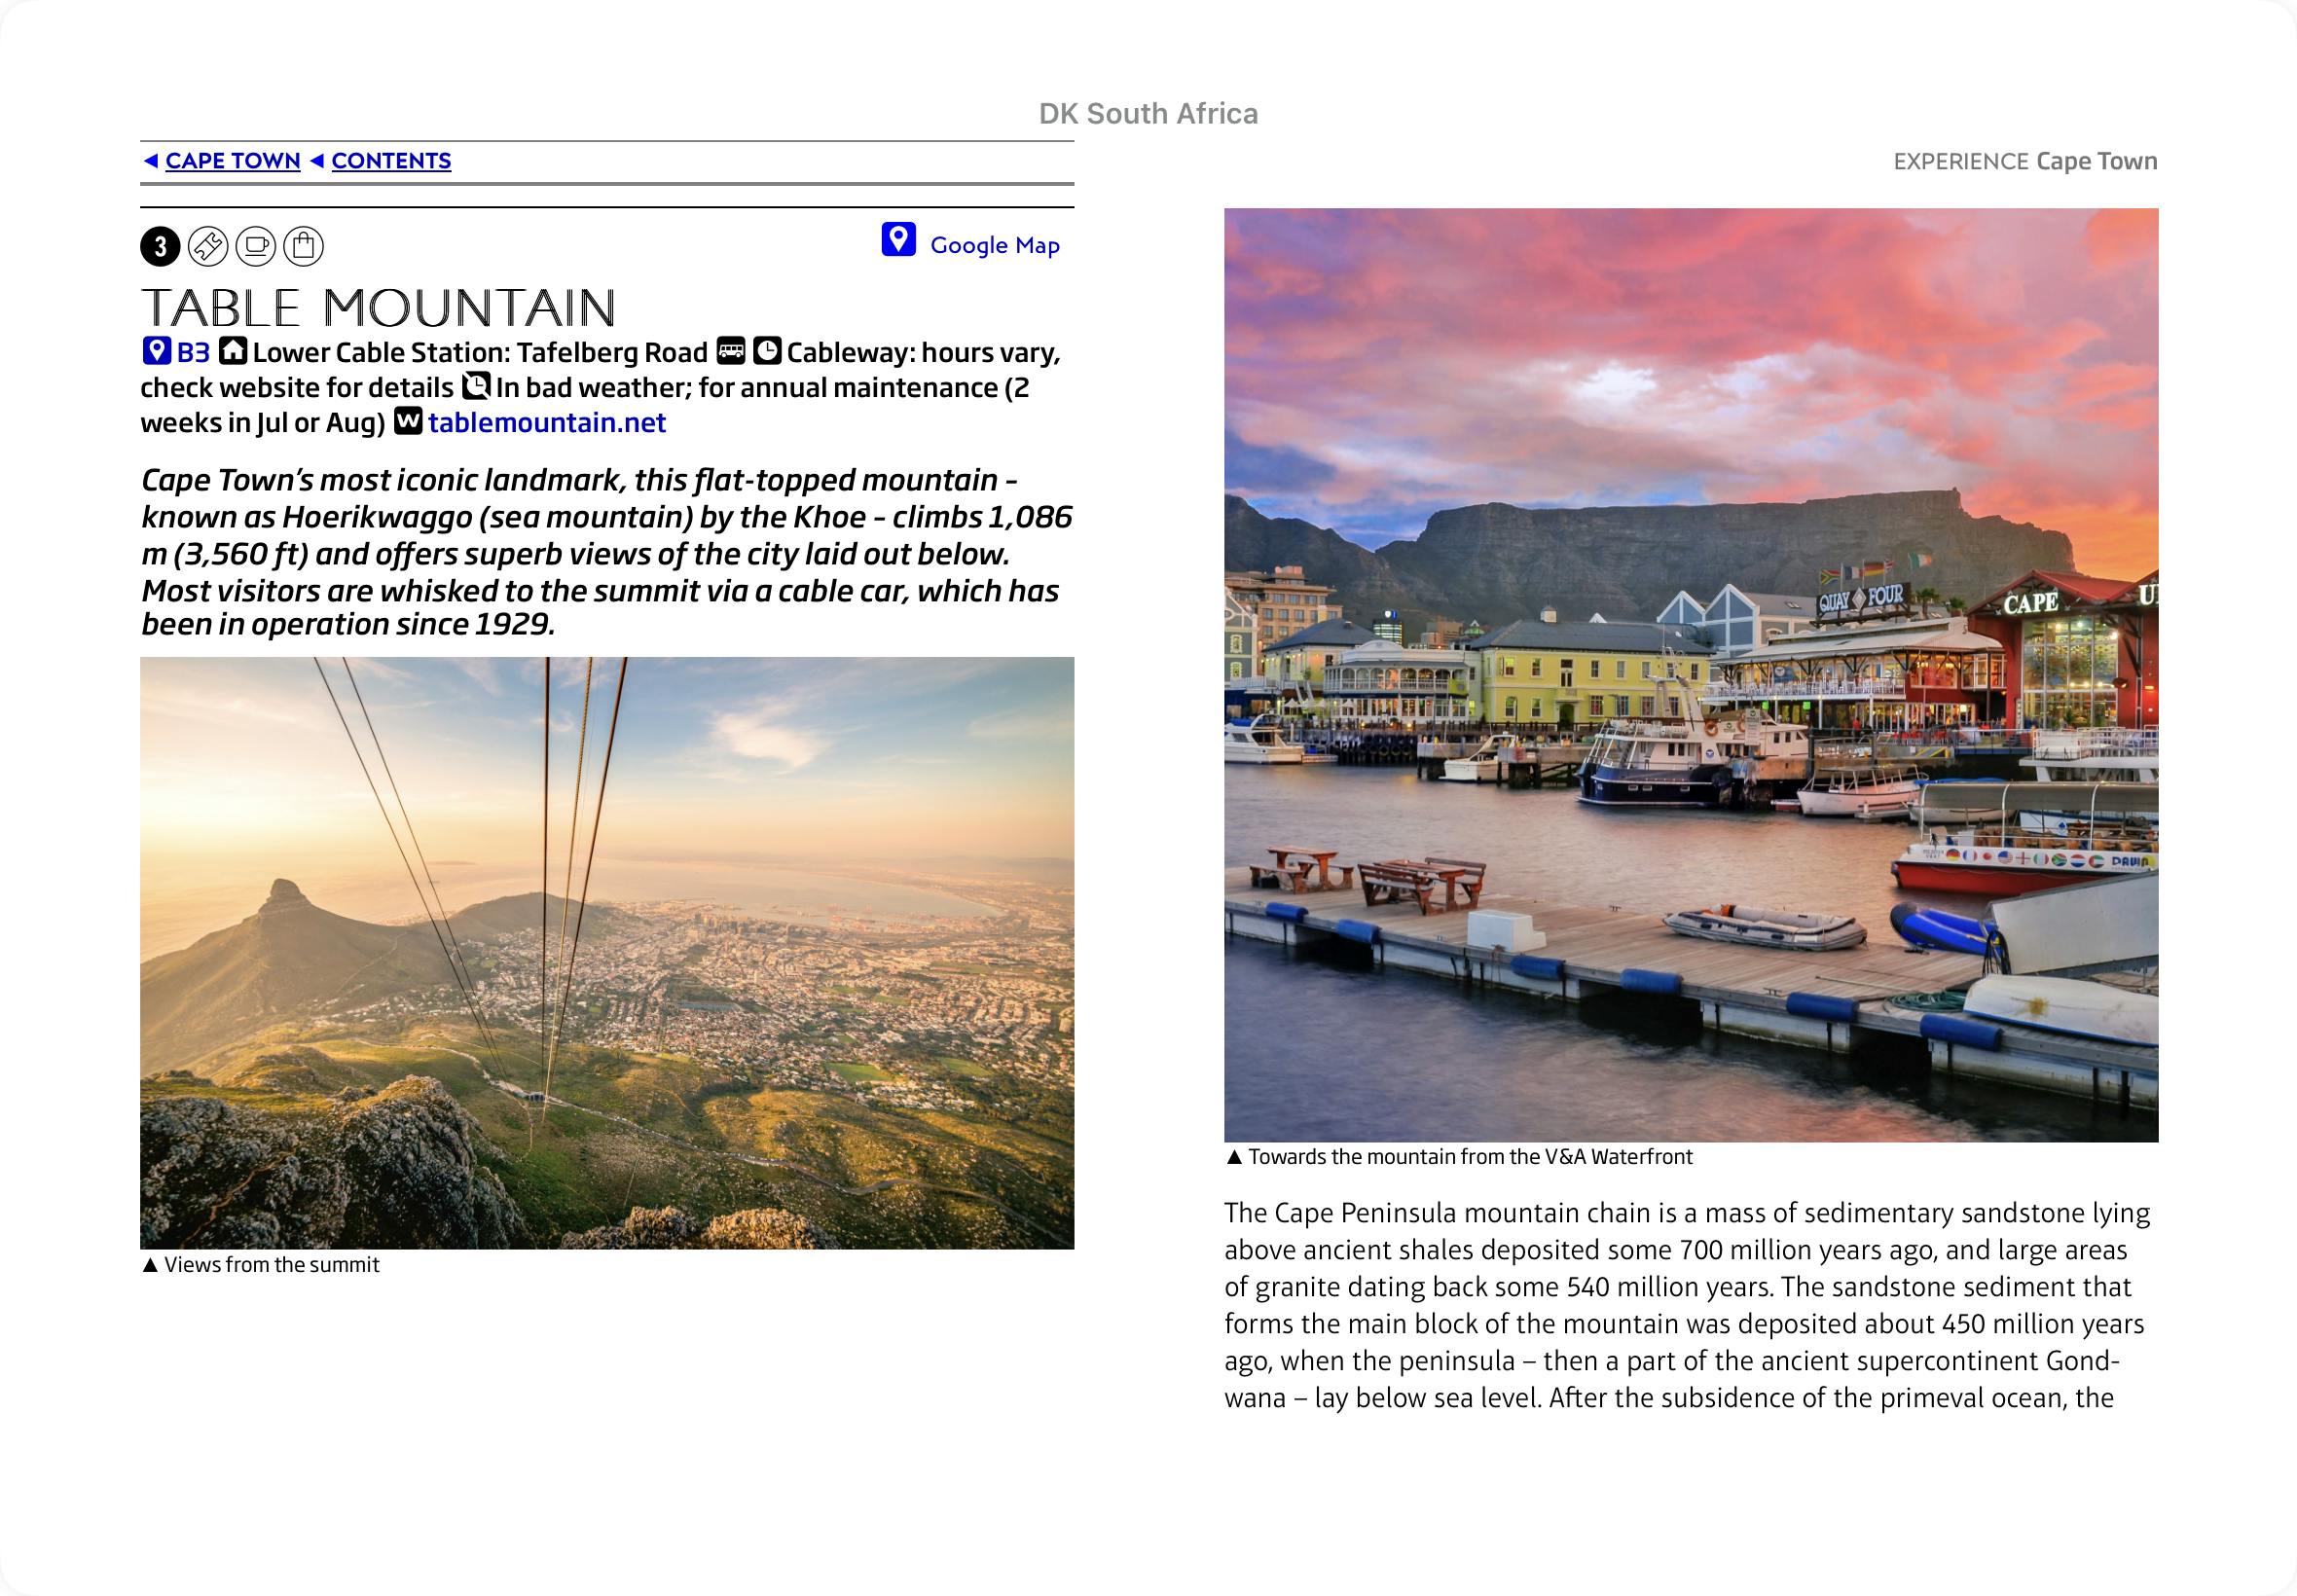Open the Google Map link
This screenshot has width=2297, height=1596.
point(994,245)
